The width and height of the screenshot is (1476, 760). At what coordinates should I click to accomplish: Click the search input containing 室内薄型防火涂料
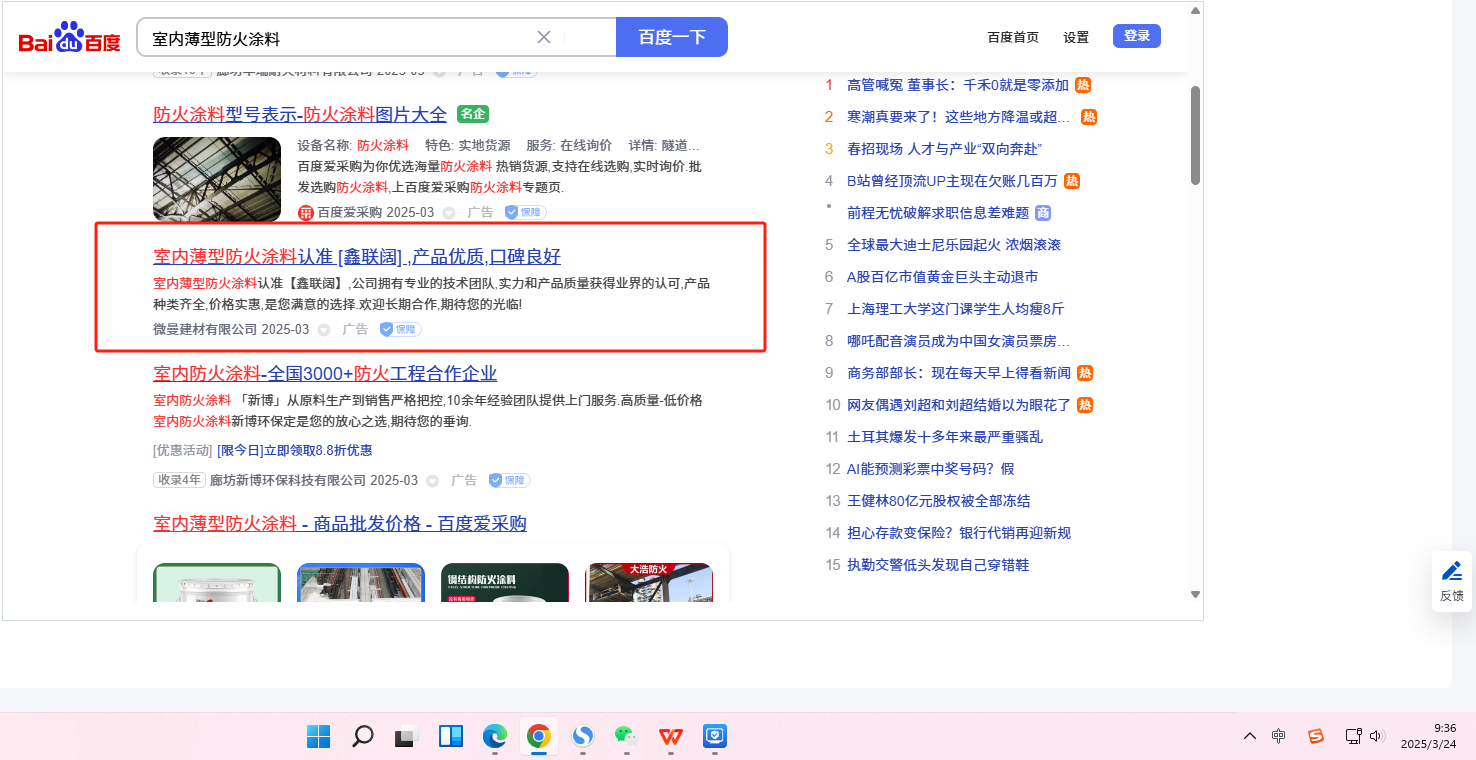(340, 38)
